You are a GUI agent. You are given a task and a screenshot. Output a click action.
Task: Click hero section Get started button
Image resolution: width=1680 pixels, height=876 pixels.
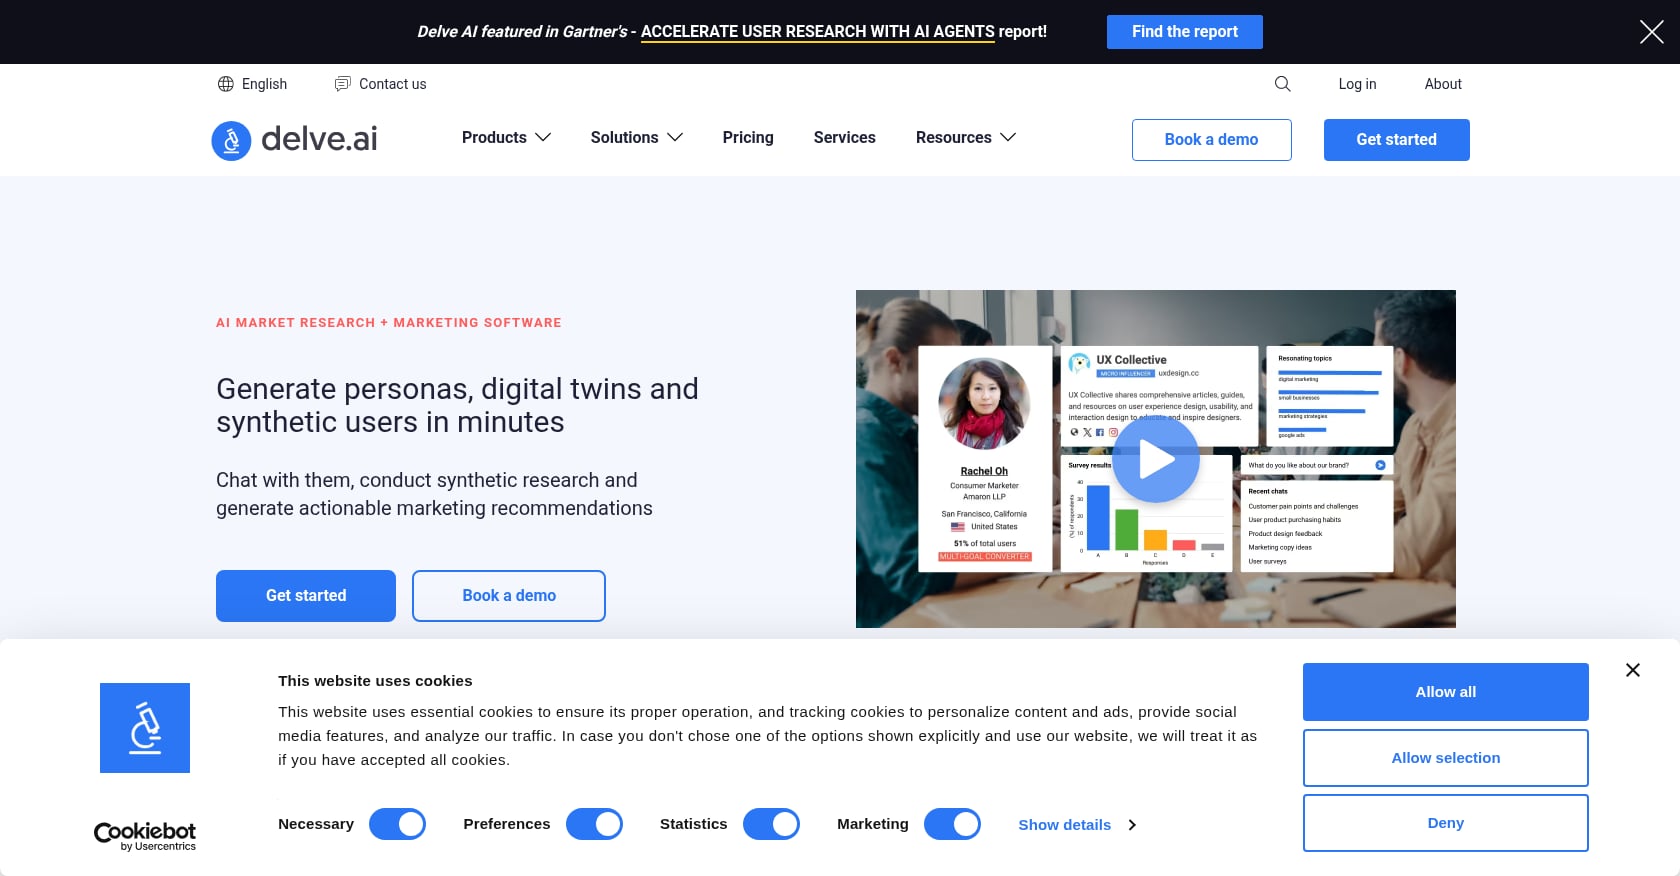point(306,596)
